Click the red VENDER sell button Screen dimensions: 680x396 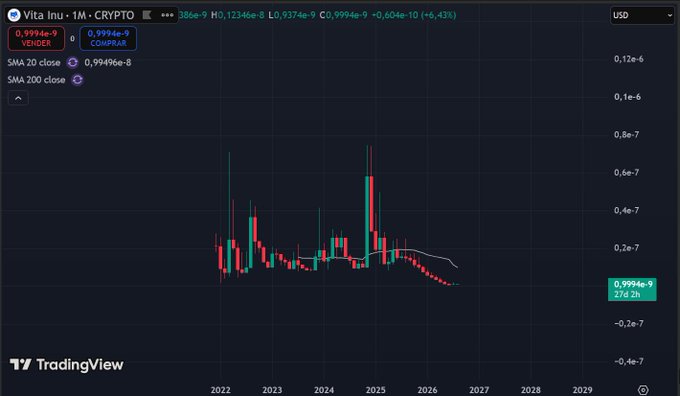[x=36, y=38]
